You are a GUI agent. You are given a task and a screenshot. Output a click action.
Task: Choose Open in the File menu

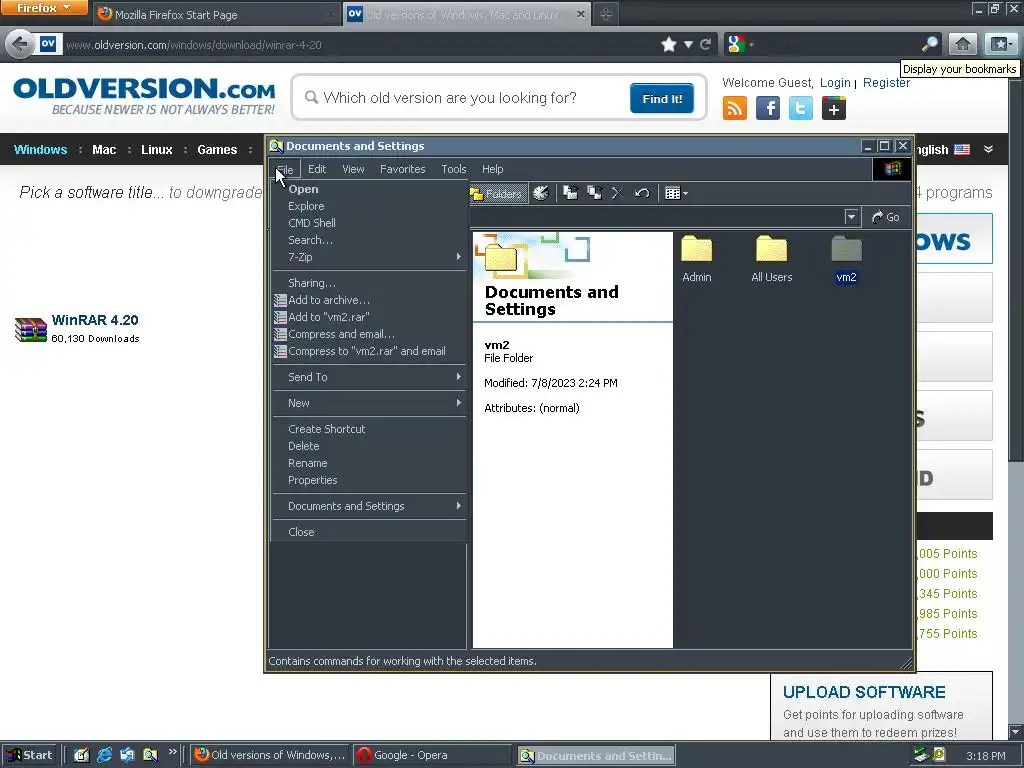pyautogui.click(x=369, y=189)
